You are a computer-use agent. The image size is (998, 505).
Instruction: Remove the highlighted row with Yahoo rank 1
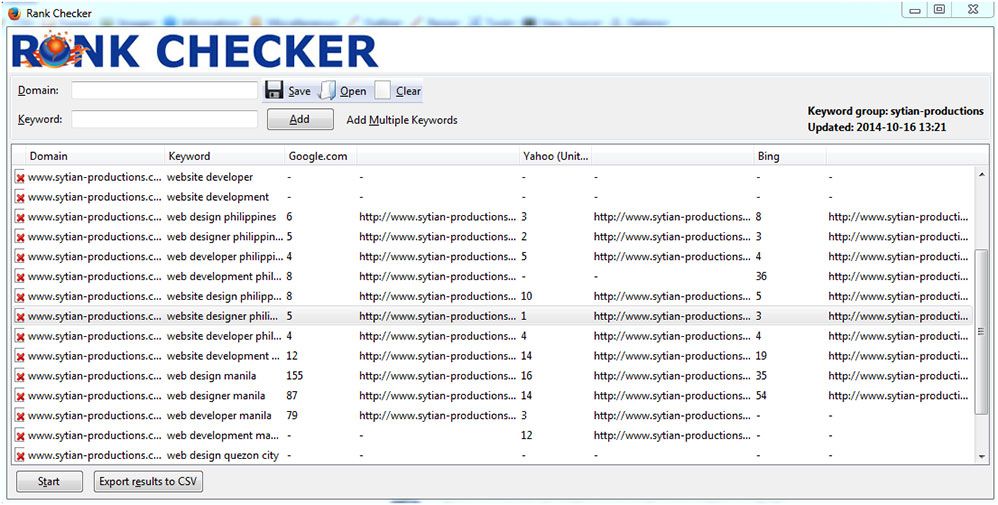(20, 317)
